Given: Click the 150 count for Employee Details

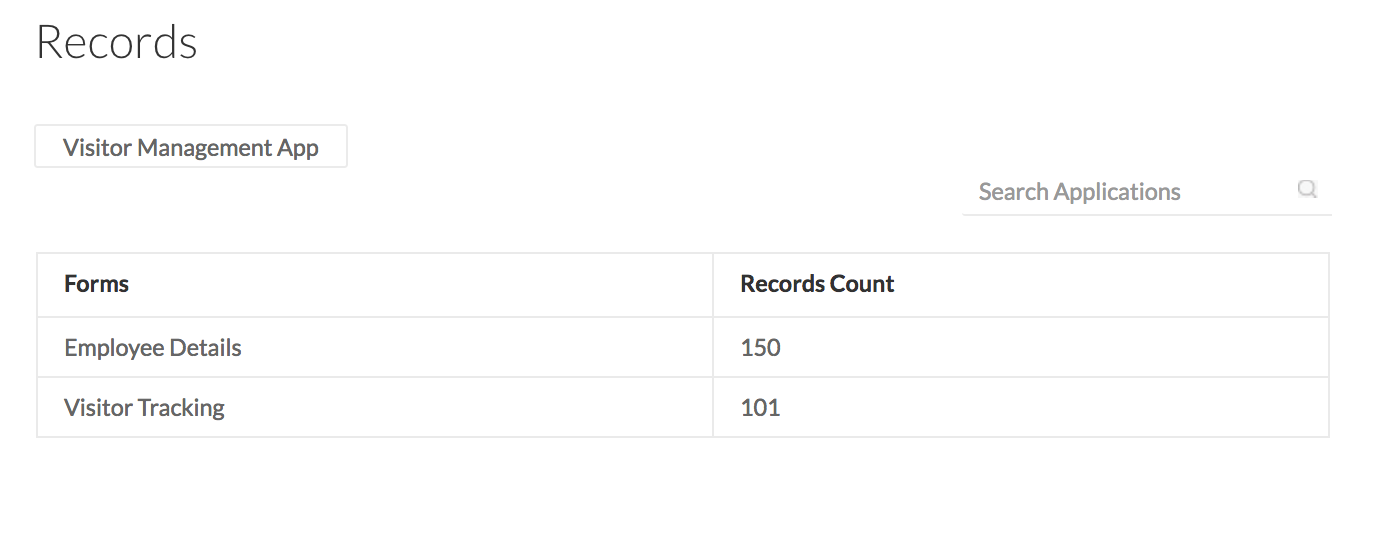Looking at the screenshot, I should point(760,348).
